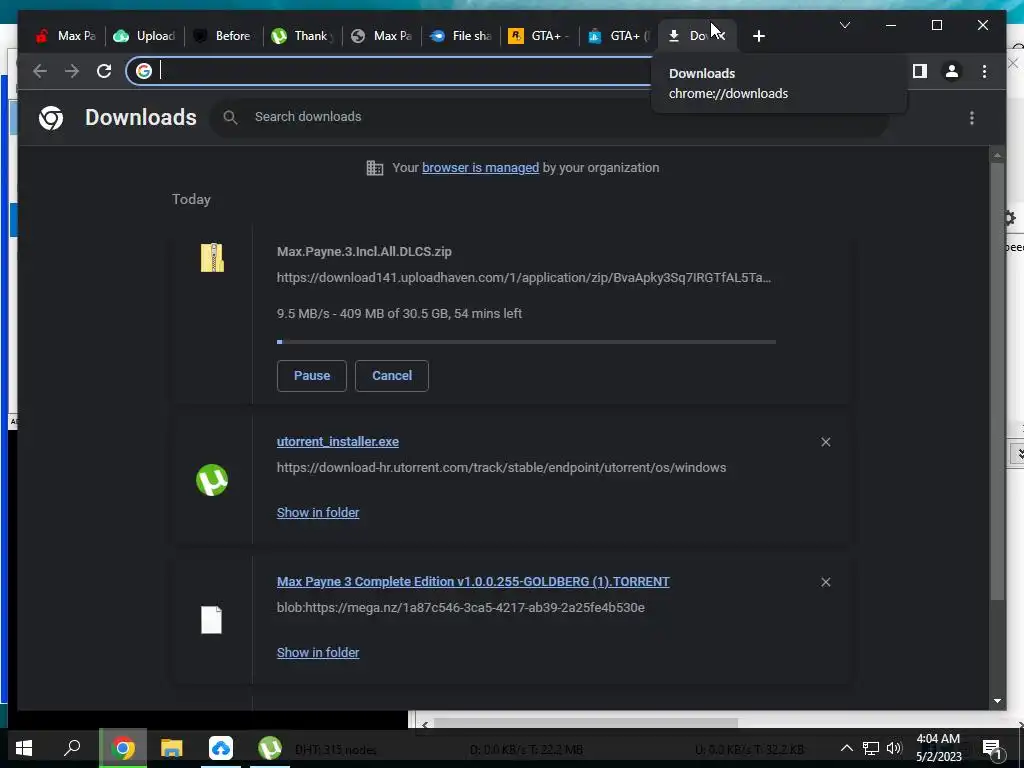The width and height of the screenshot is (1024, 768).
Task: Open the Chrome profile icon
Action: [952, 71]
